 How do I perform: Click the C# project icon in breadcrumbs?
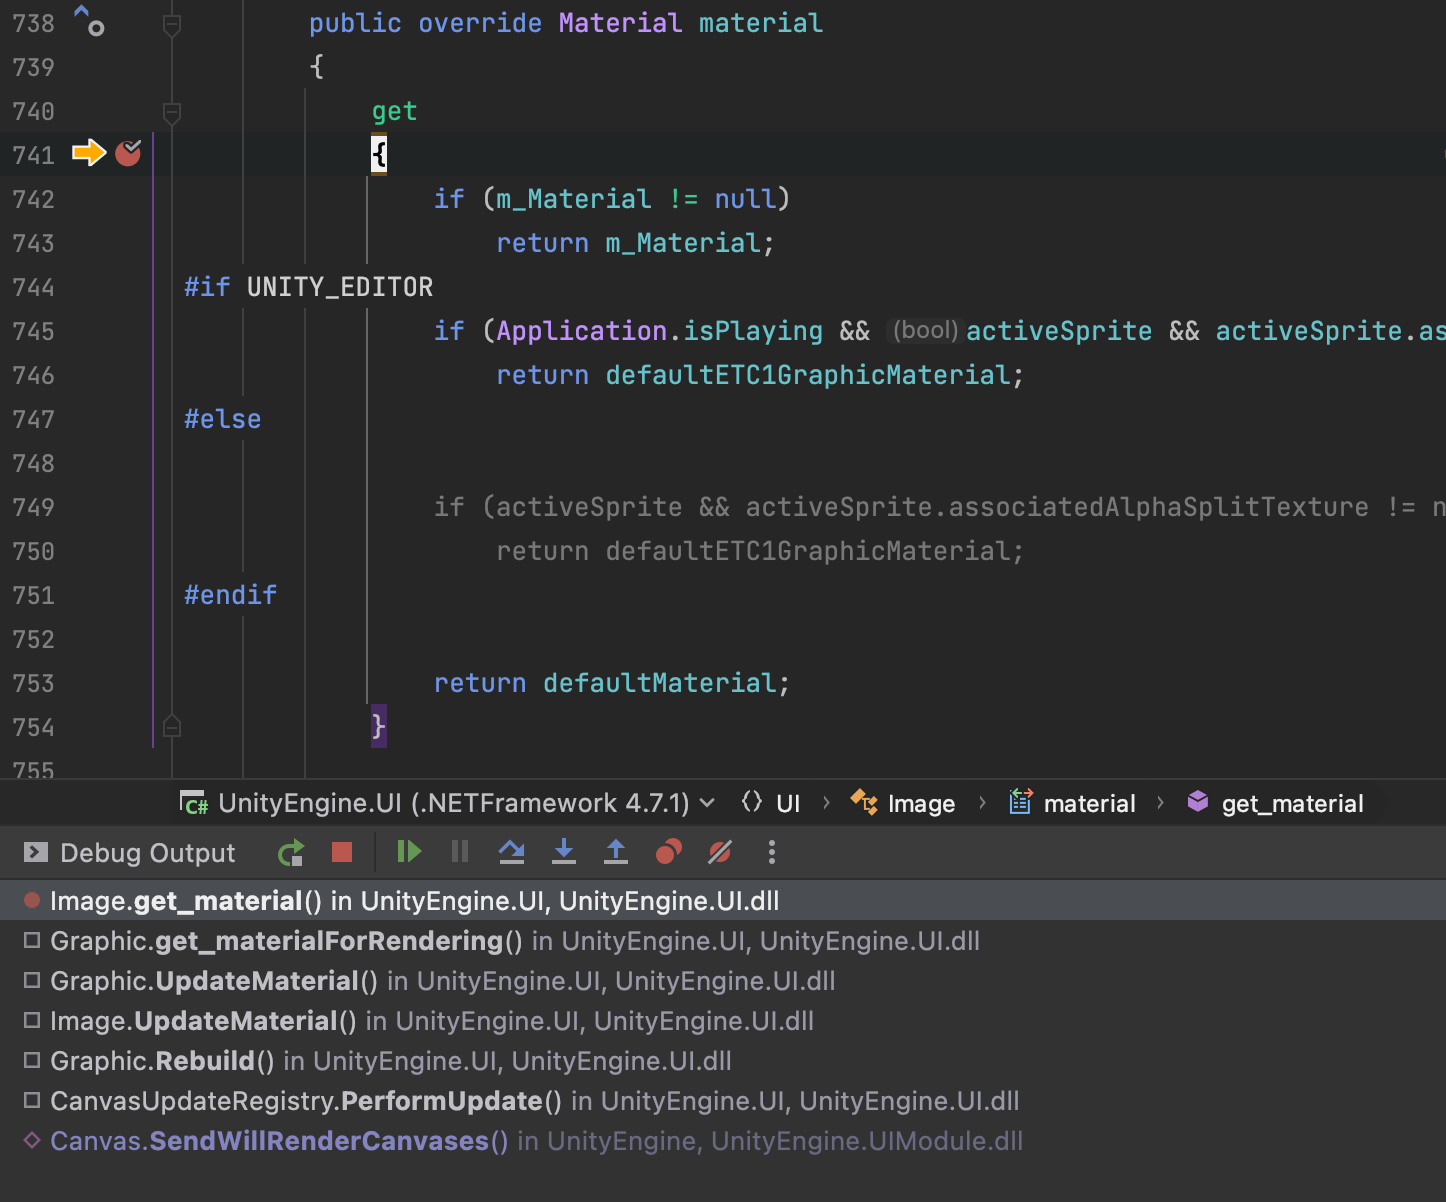point(194,803)
